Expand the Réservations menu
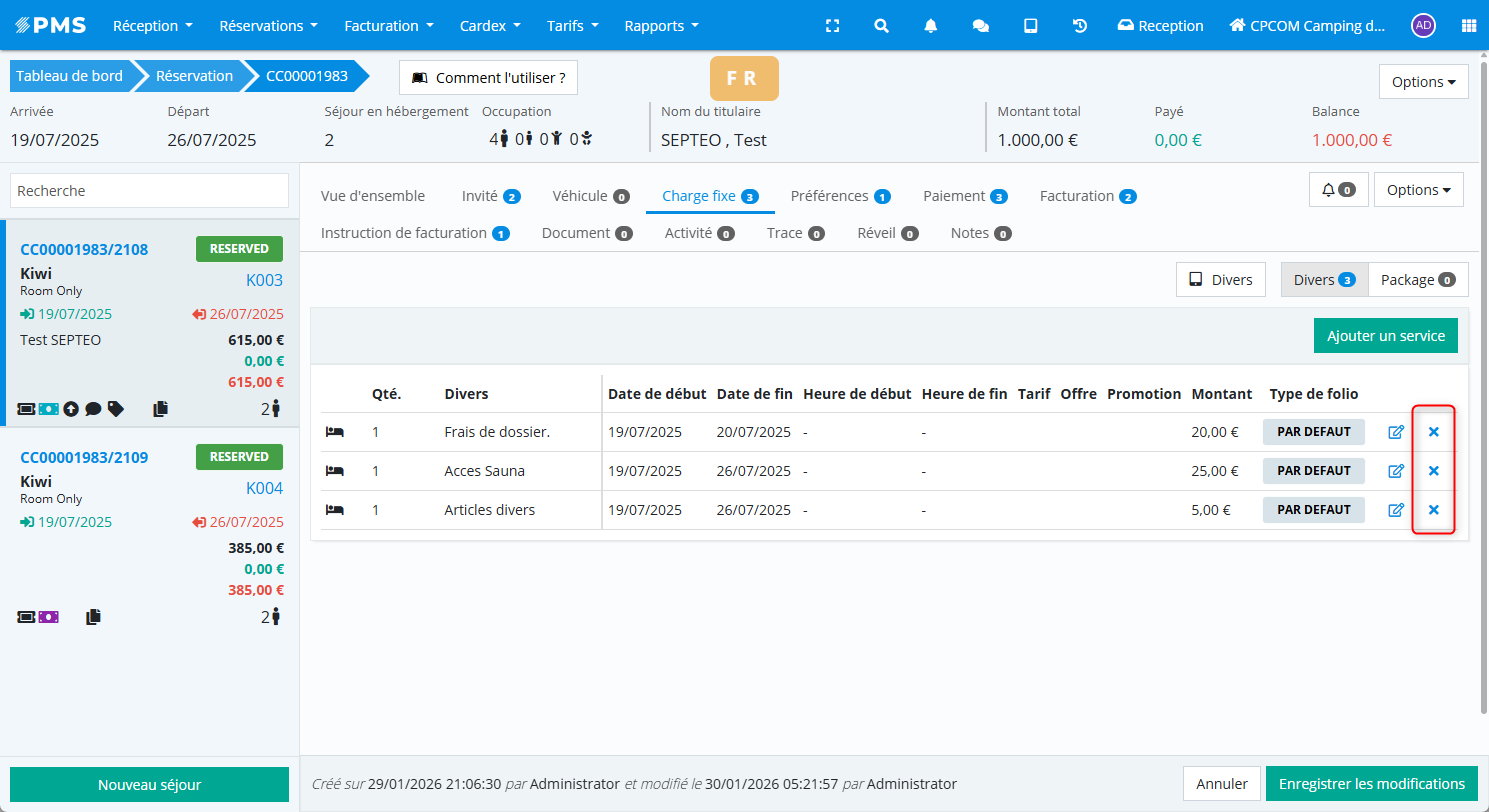The image size is (1489, 812). click(x=268, y=26)
